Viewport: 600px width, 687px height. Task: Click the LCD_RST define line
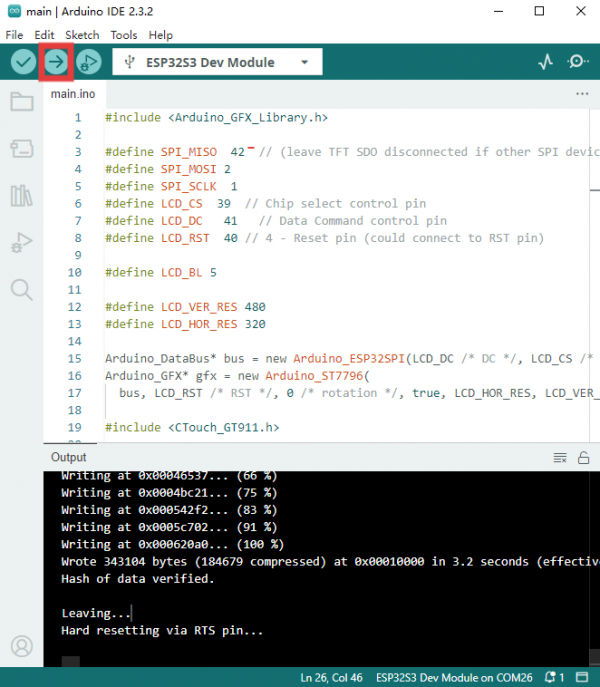[325, 238]
